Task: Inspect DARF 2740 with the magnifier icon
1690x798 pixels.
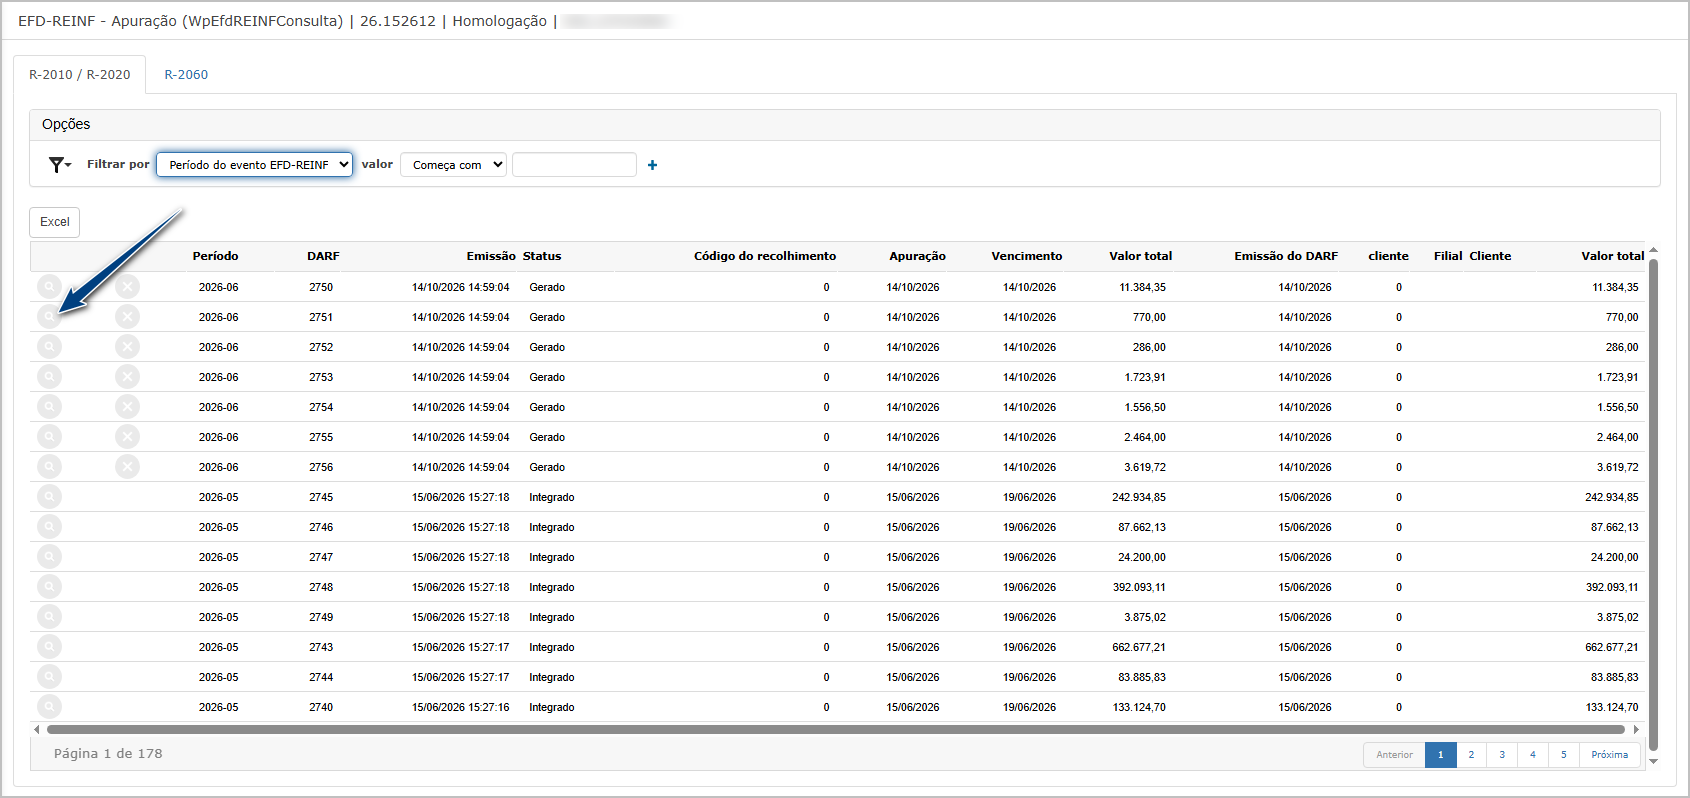Action: 49,707
